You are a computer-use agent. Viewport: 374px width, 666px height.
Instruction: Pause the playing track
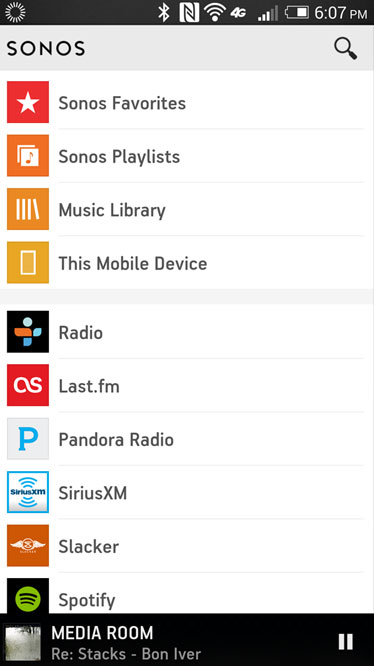(346, 641)
